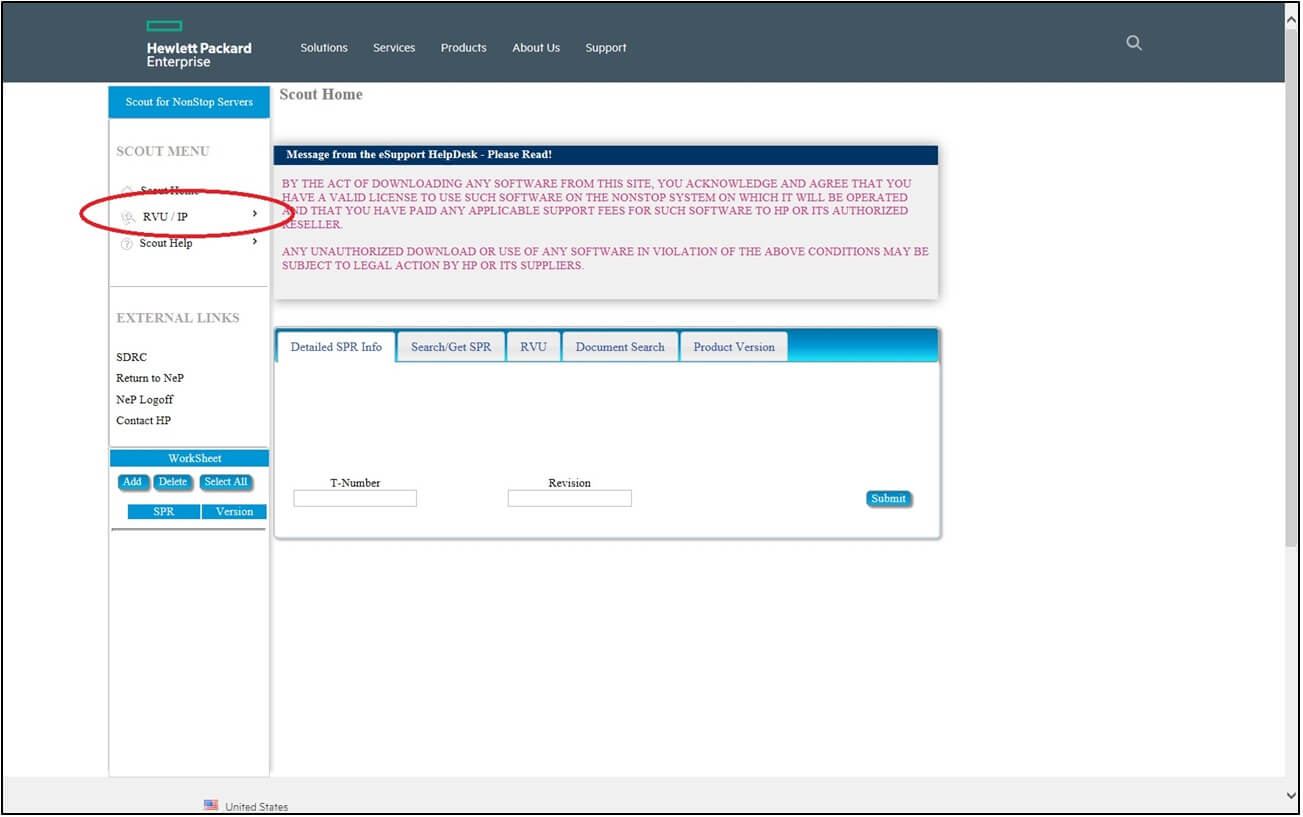Open the SDRC external link
Image resolution: width=1303 pixels, height=817 pixels.
(131, 357)
